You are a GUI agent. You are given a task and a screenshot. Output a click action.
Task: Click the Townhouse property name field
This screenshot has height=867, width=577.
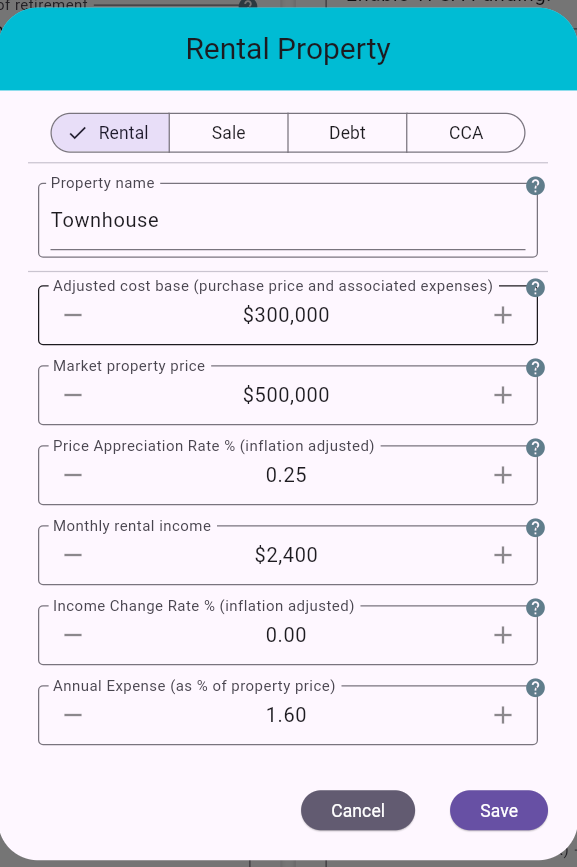288,220
